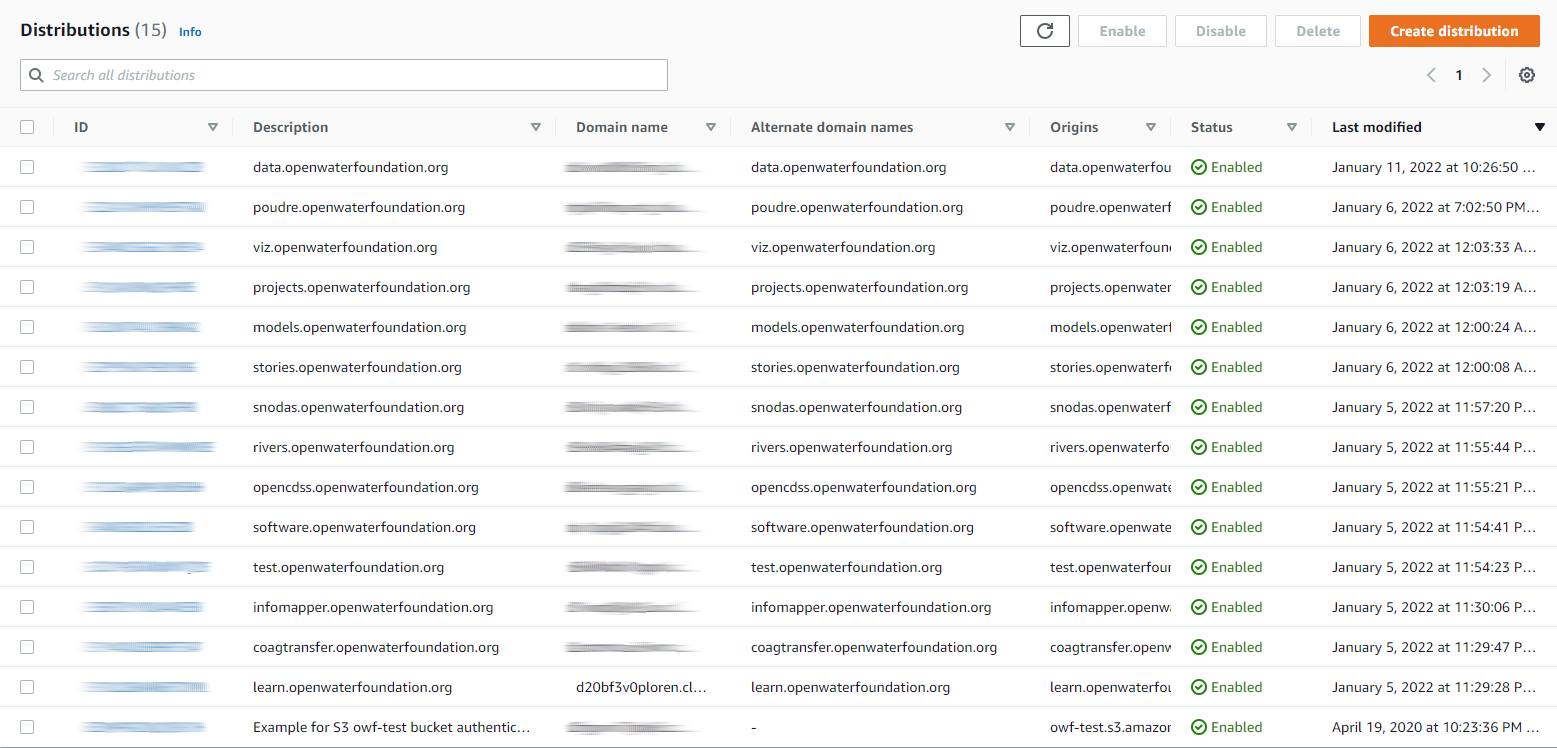The width and height of the screenshot is (1557, 748).
Task: Open Info help link beside Distributions heading
Action: pyautogui.click(x=189, y=31)
